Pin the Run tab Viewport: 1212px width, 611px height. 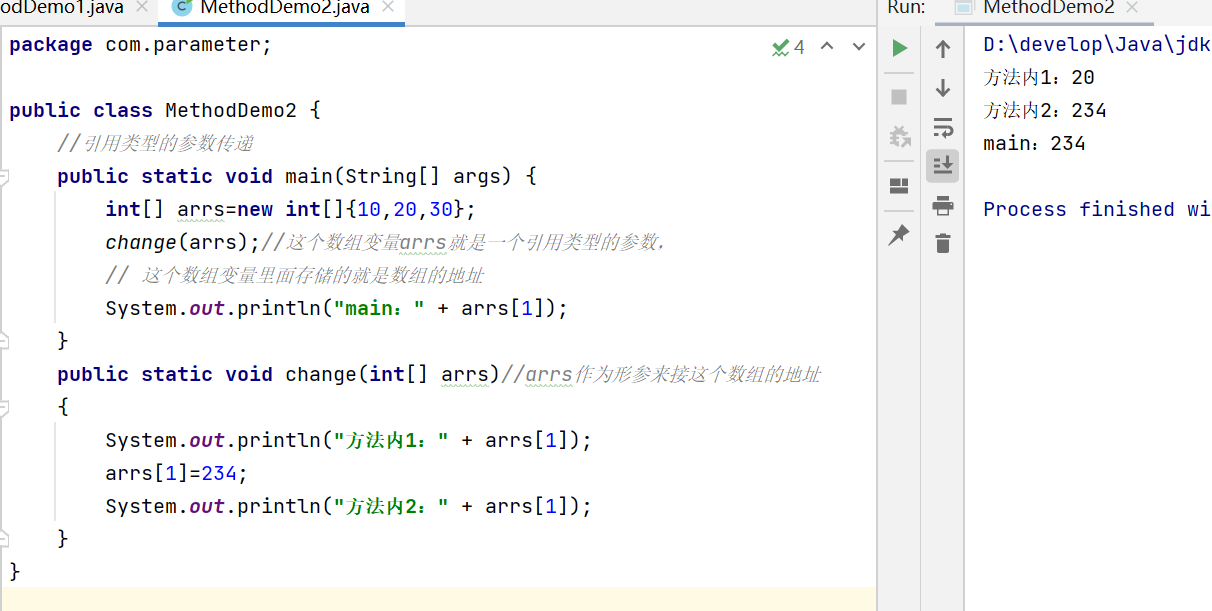coord(898,234)
